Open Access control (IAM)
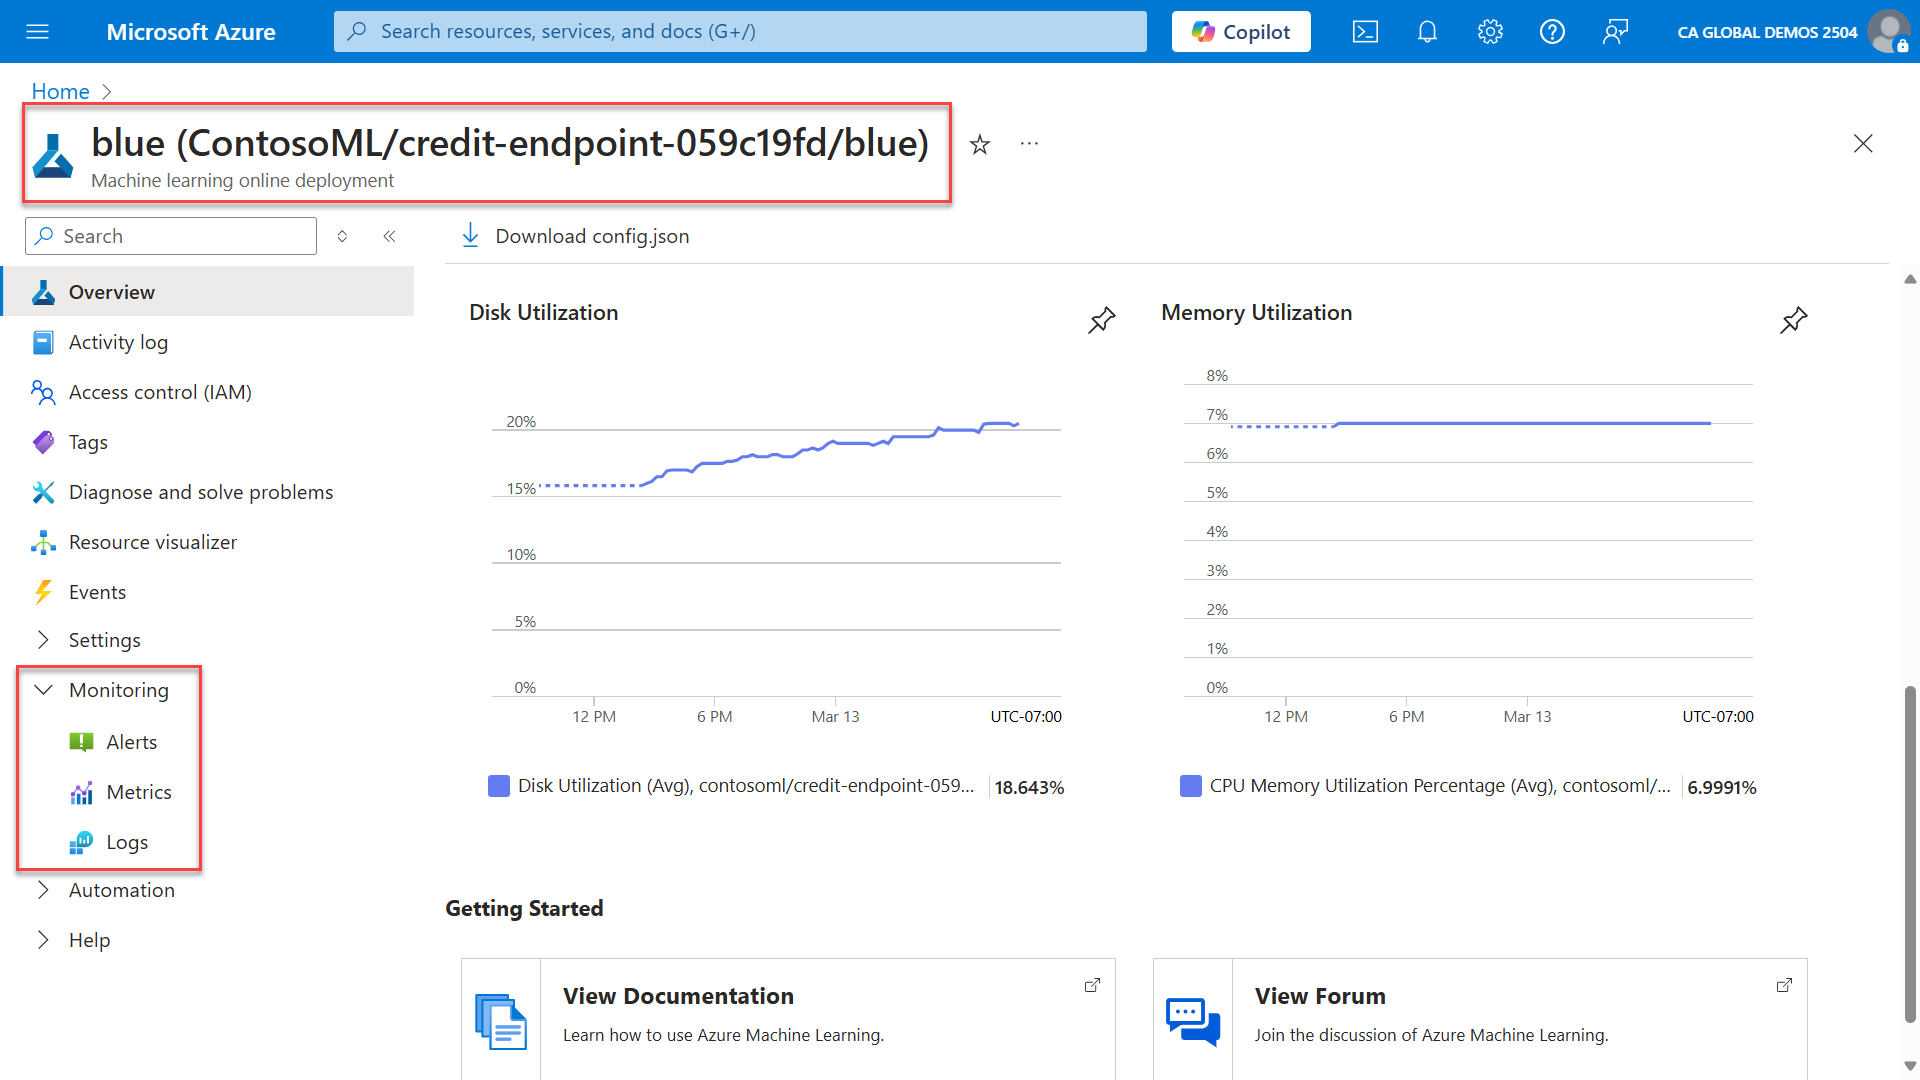 click(160, 391)
